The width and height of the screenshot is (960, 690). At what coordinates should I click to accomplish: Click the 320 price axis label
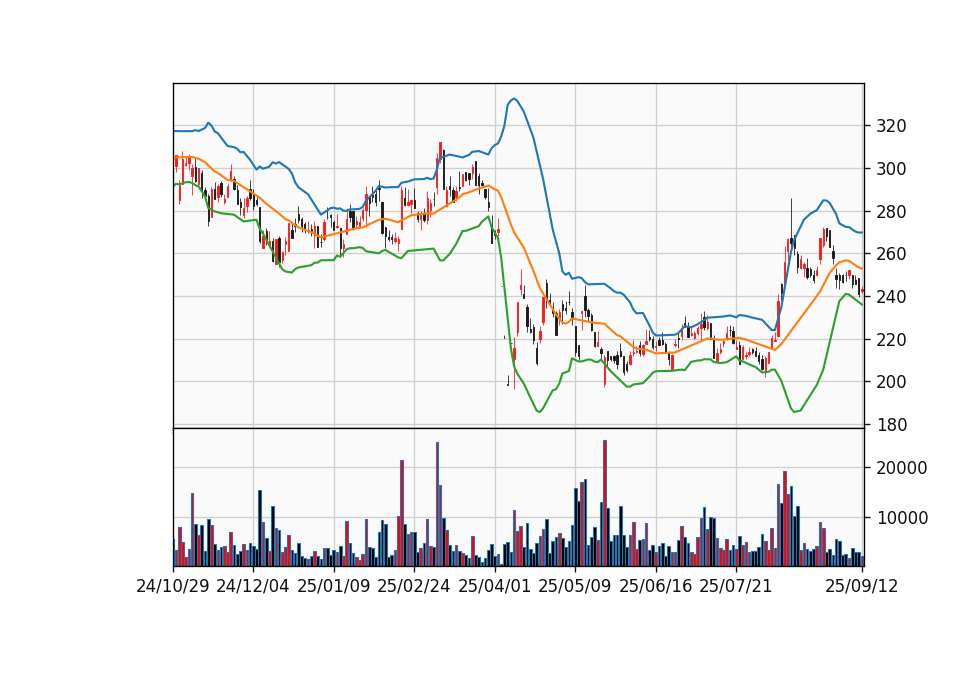(891, 126)
